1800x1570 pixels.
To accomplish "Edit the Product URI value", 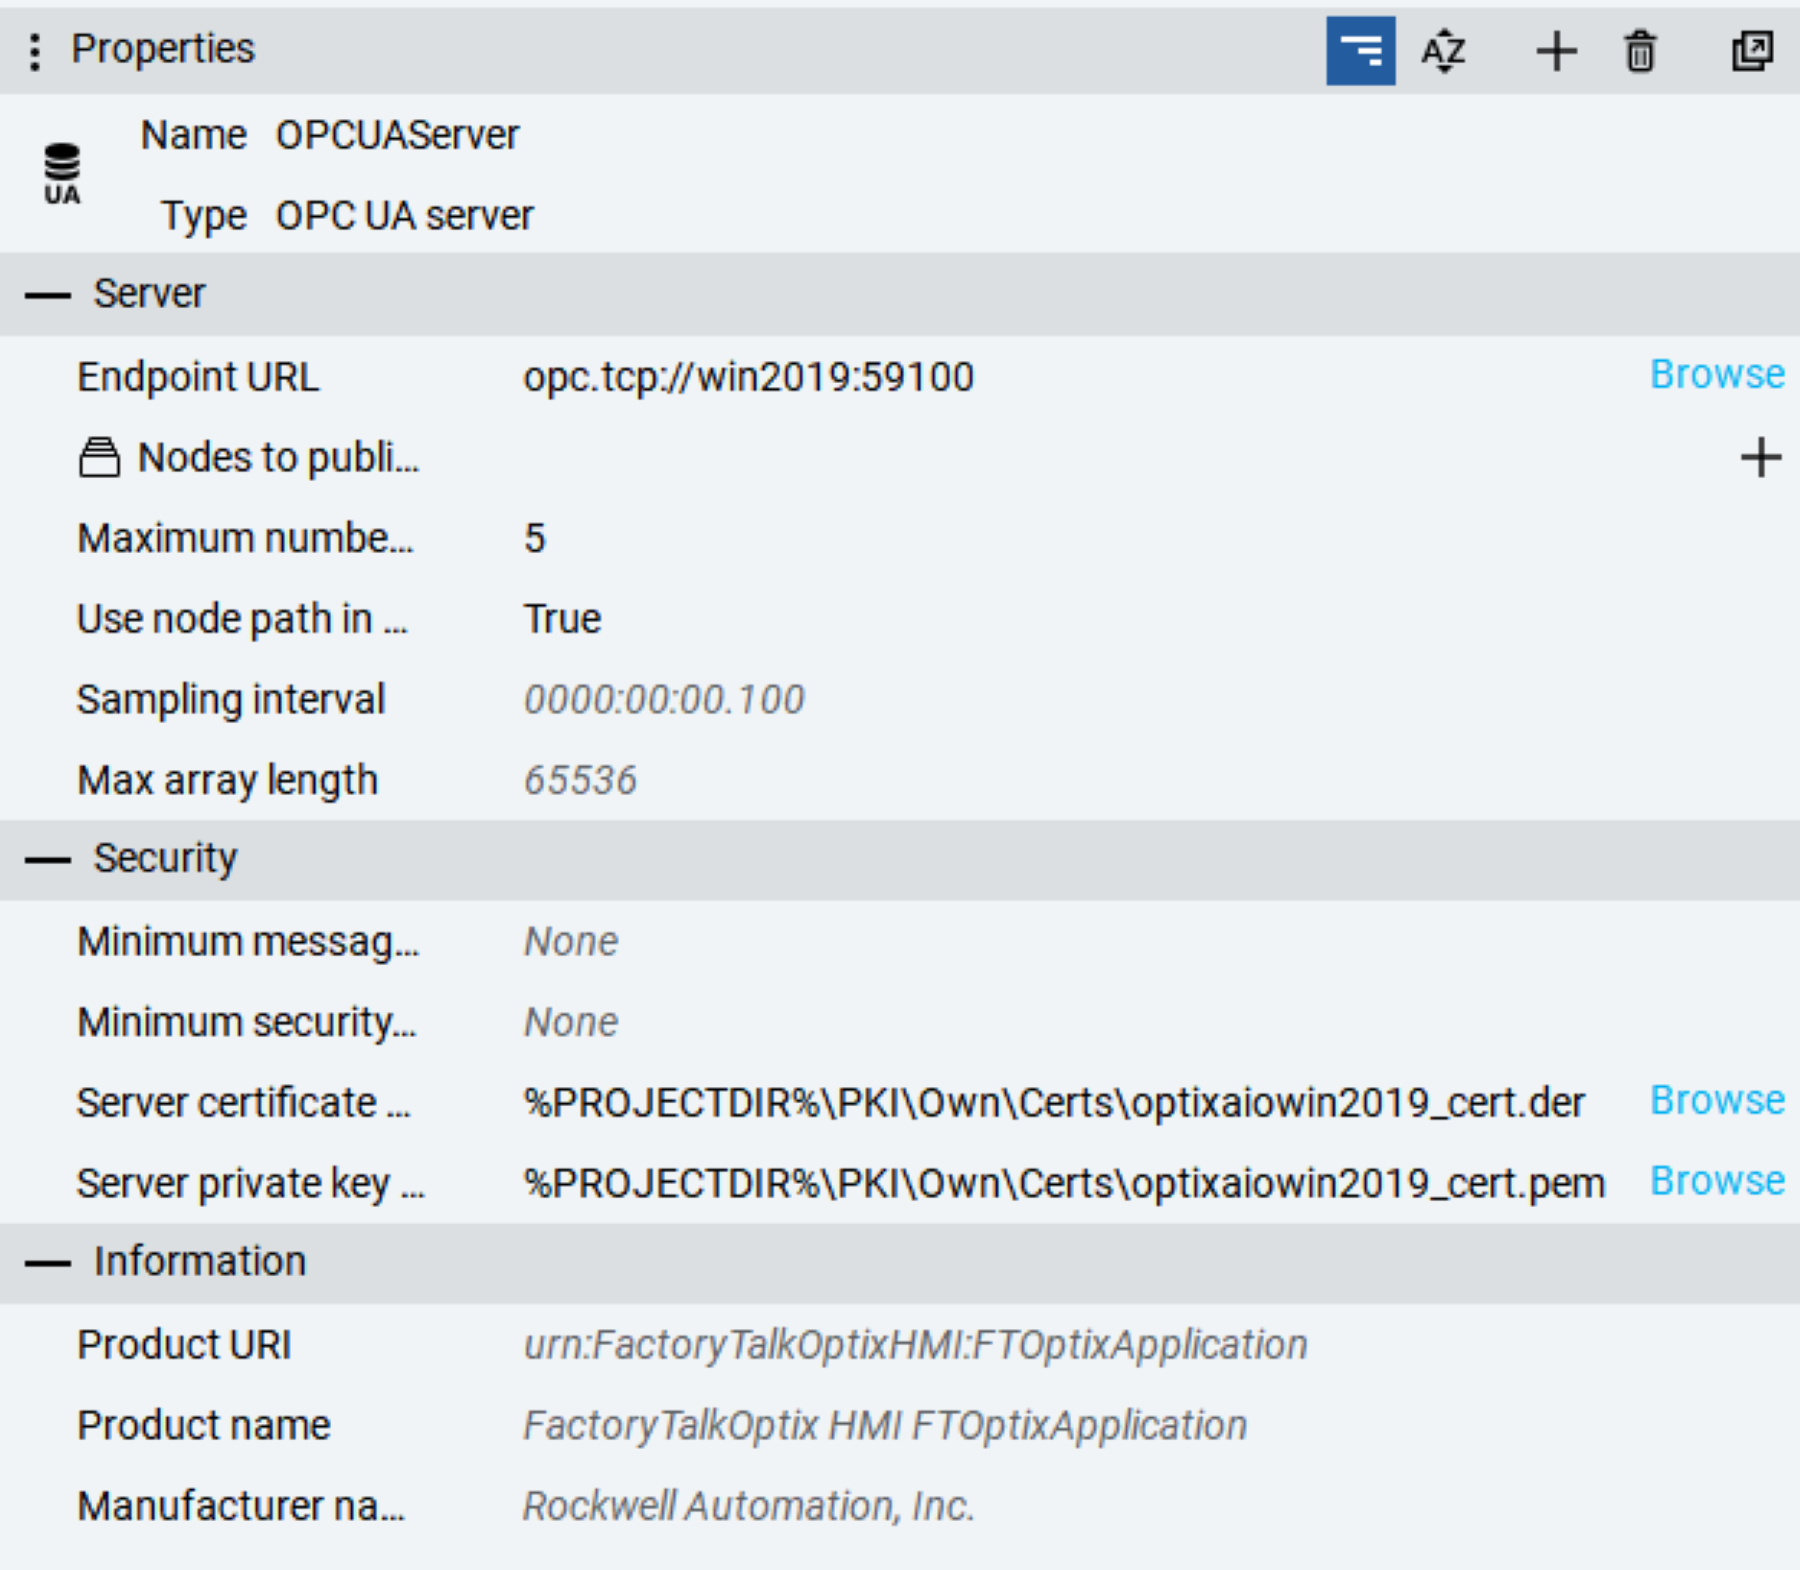I will (x=916, y=1345).
